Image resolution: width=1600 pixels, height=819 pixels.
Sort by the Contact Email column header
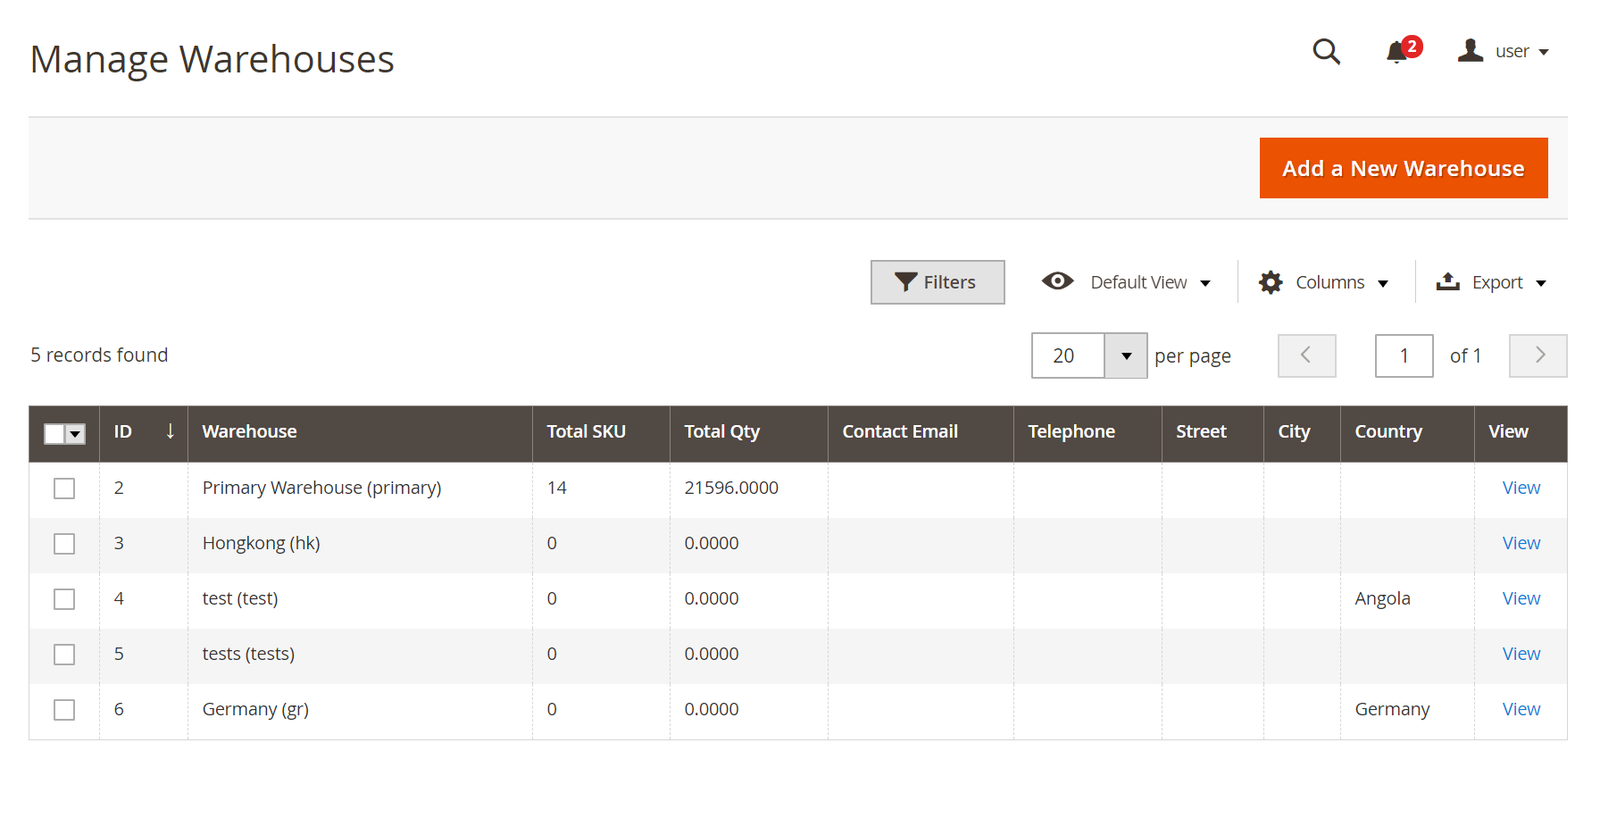click(921, 432)
